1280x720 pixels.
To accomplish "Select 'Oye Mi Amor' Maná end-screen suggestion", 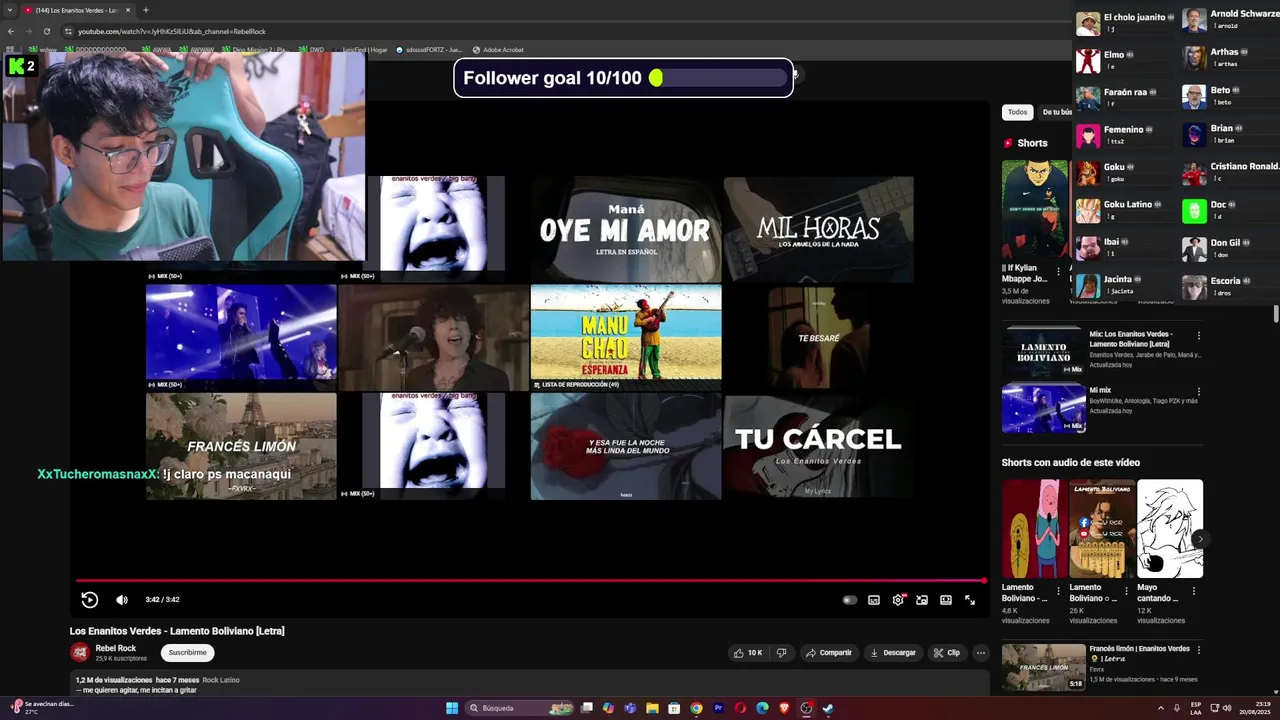I will coord(626,229).
